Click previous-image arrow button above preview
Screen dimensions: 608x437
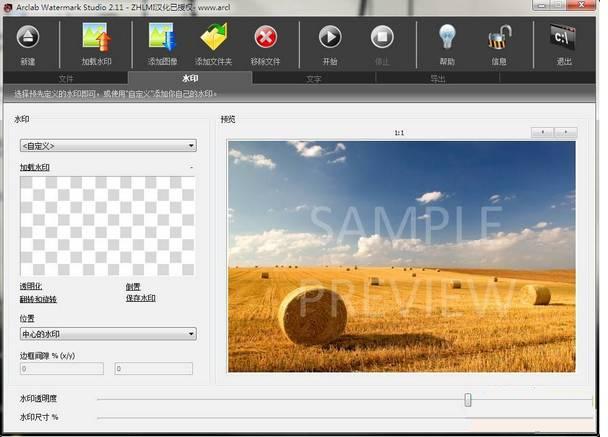(x=542, y=133)
